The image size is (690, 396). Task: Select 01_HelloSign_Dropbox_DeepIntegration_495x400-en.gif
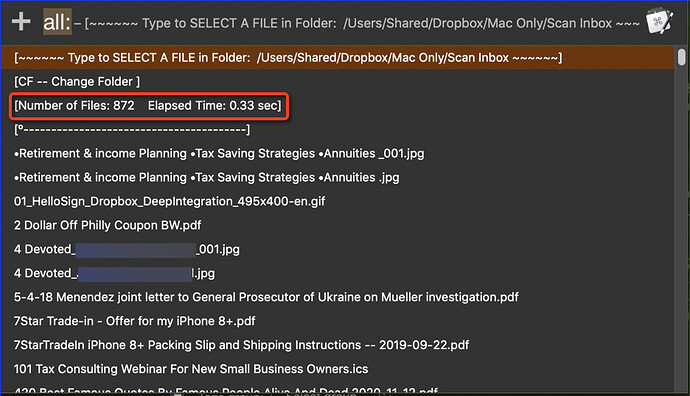(337, 201)
